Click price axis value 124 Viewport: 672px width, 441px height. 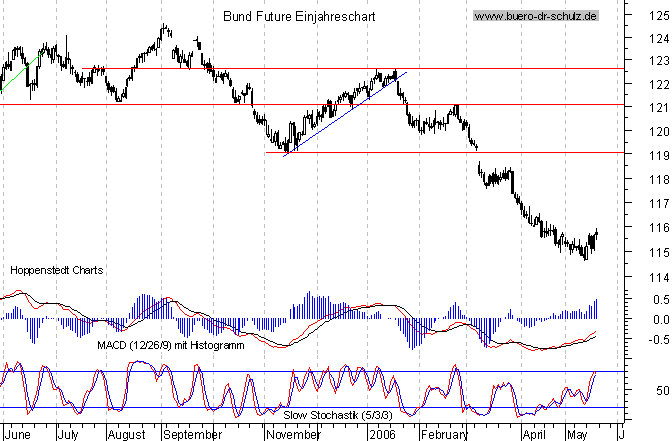point(659,39)
